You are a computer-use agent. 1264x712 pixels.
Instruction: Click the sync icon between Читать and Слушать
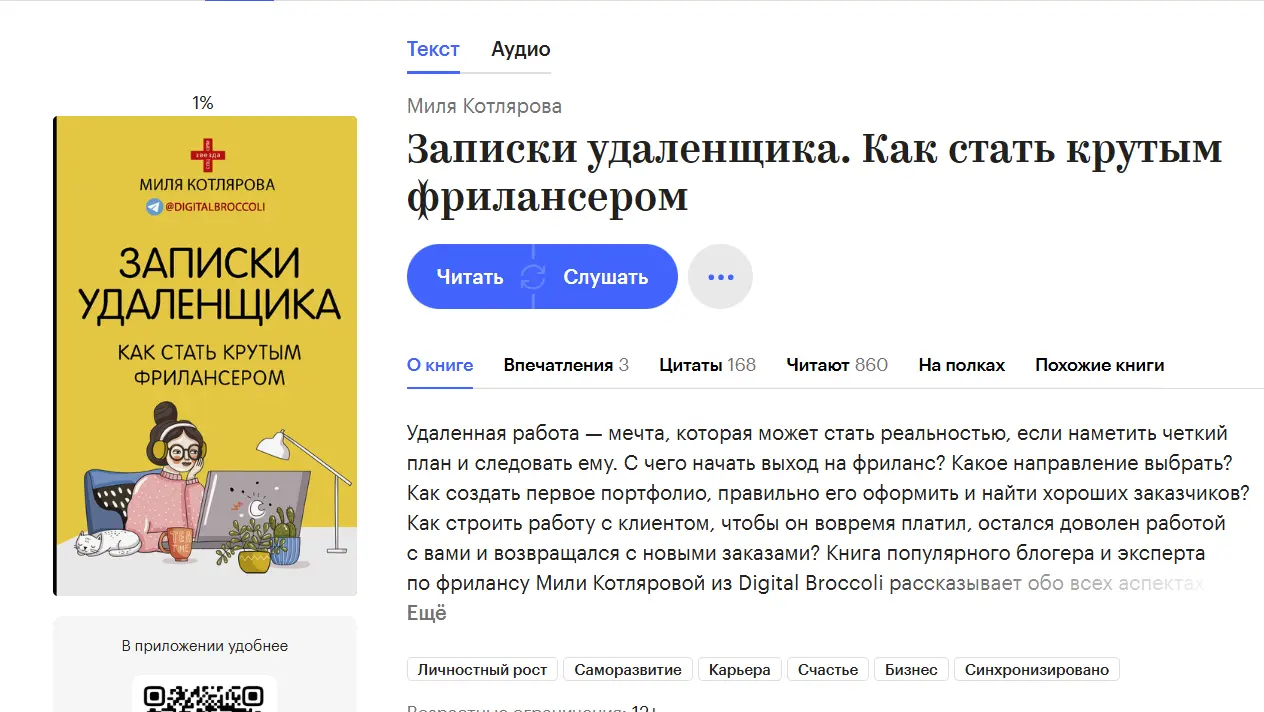click(533, 277)
